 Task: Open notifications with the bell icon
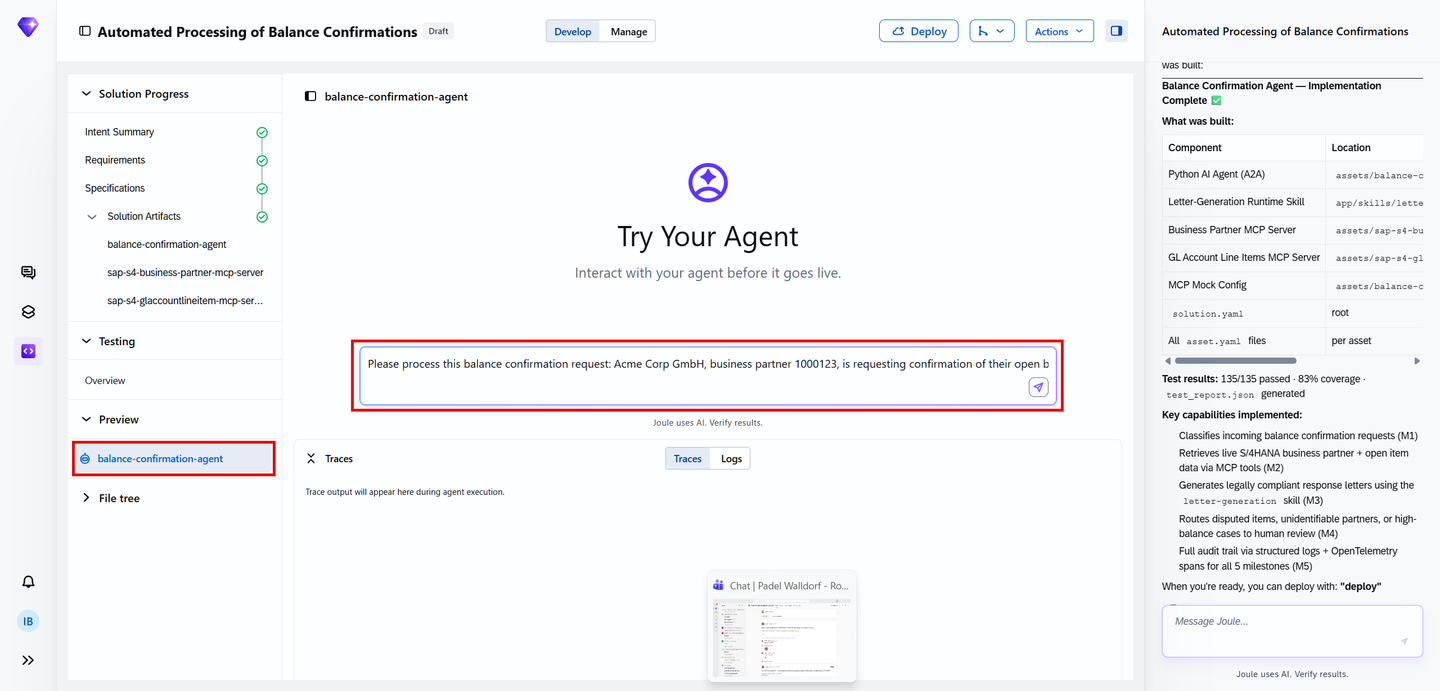[x=28, y=582]
